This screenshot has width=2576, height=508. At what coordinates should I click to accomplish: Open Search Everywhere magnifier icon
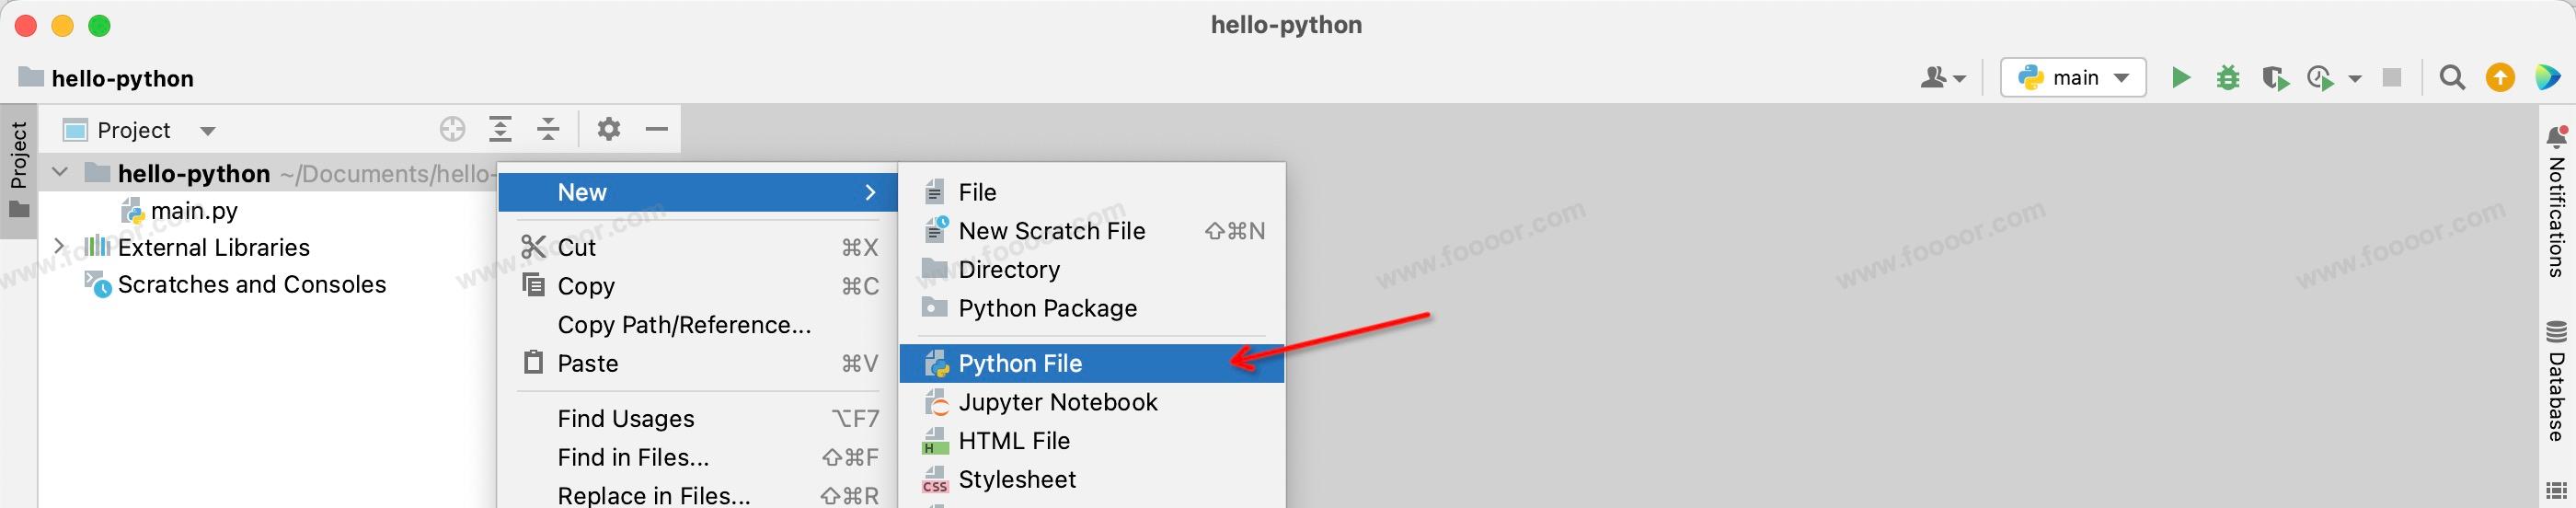pos(2452,77)
